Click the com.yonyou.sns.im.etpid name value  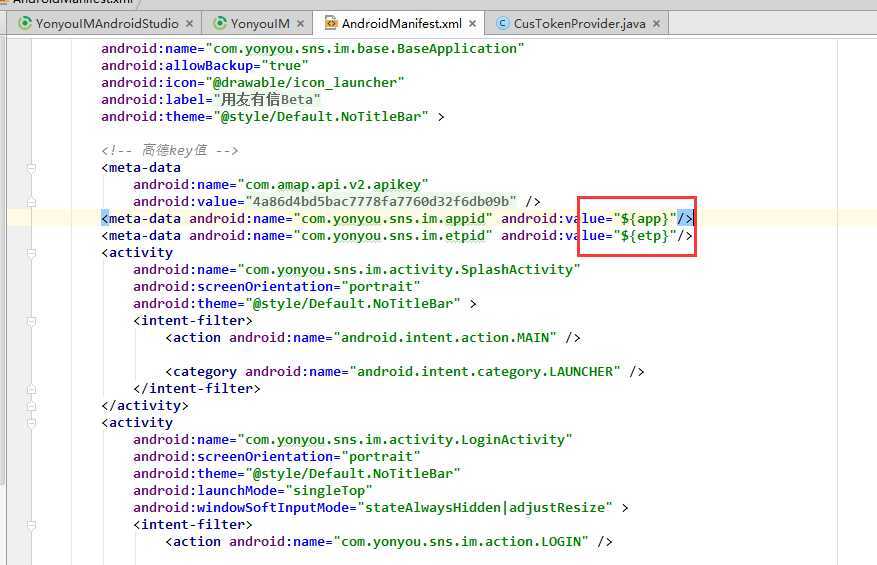click(393, 236)
